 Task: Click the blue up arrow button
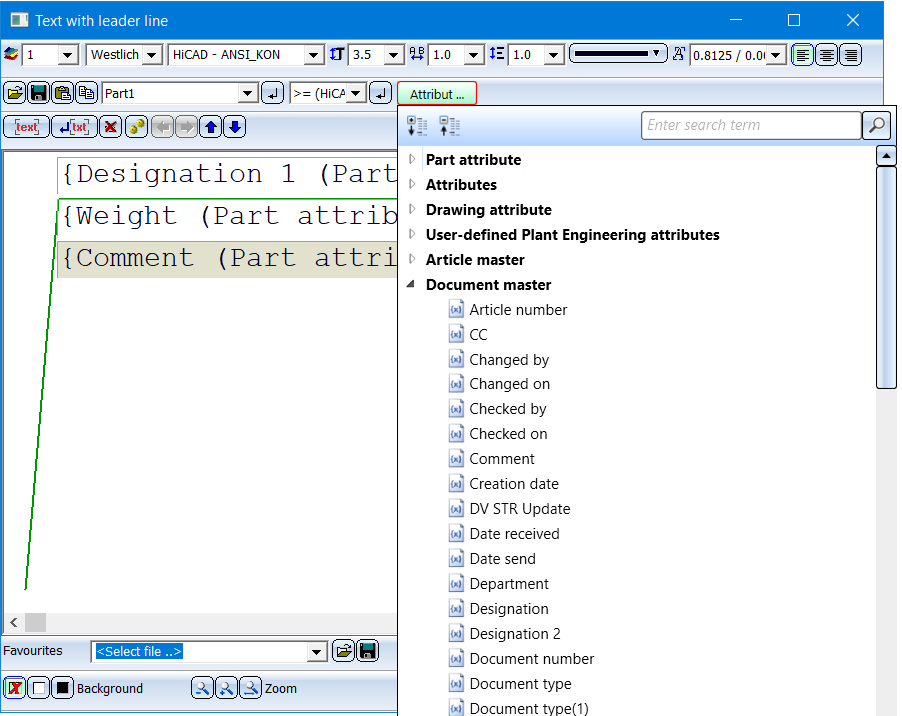click(x=210, y=127)
